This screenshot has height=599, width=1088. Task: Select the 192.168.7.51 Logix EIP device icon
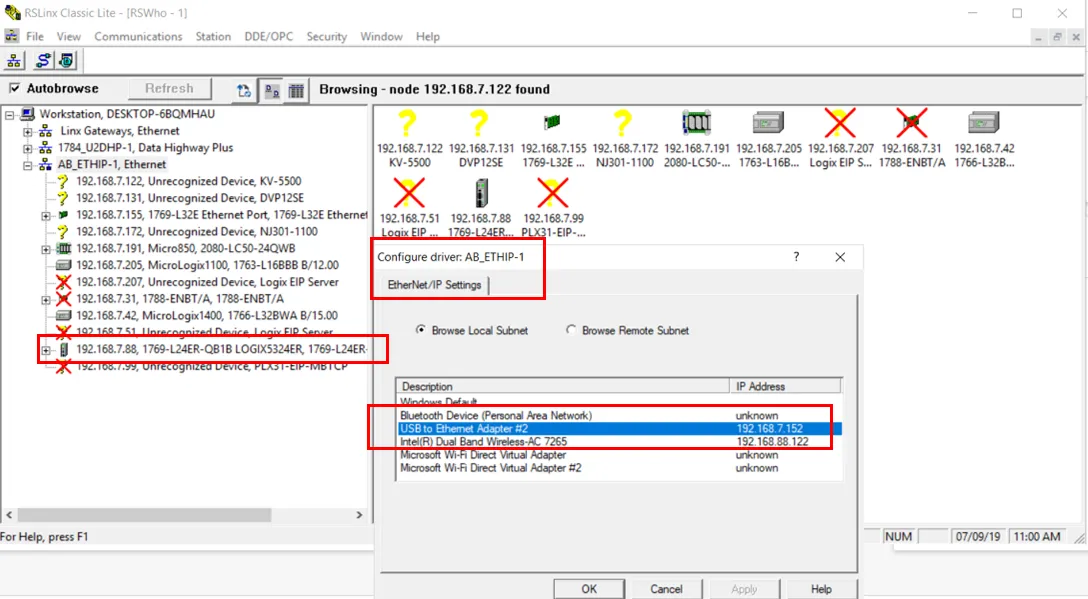point(409,194)
